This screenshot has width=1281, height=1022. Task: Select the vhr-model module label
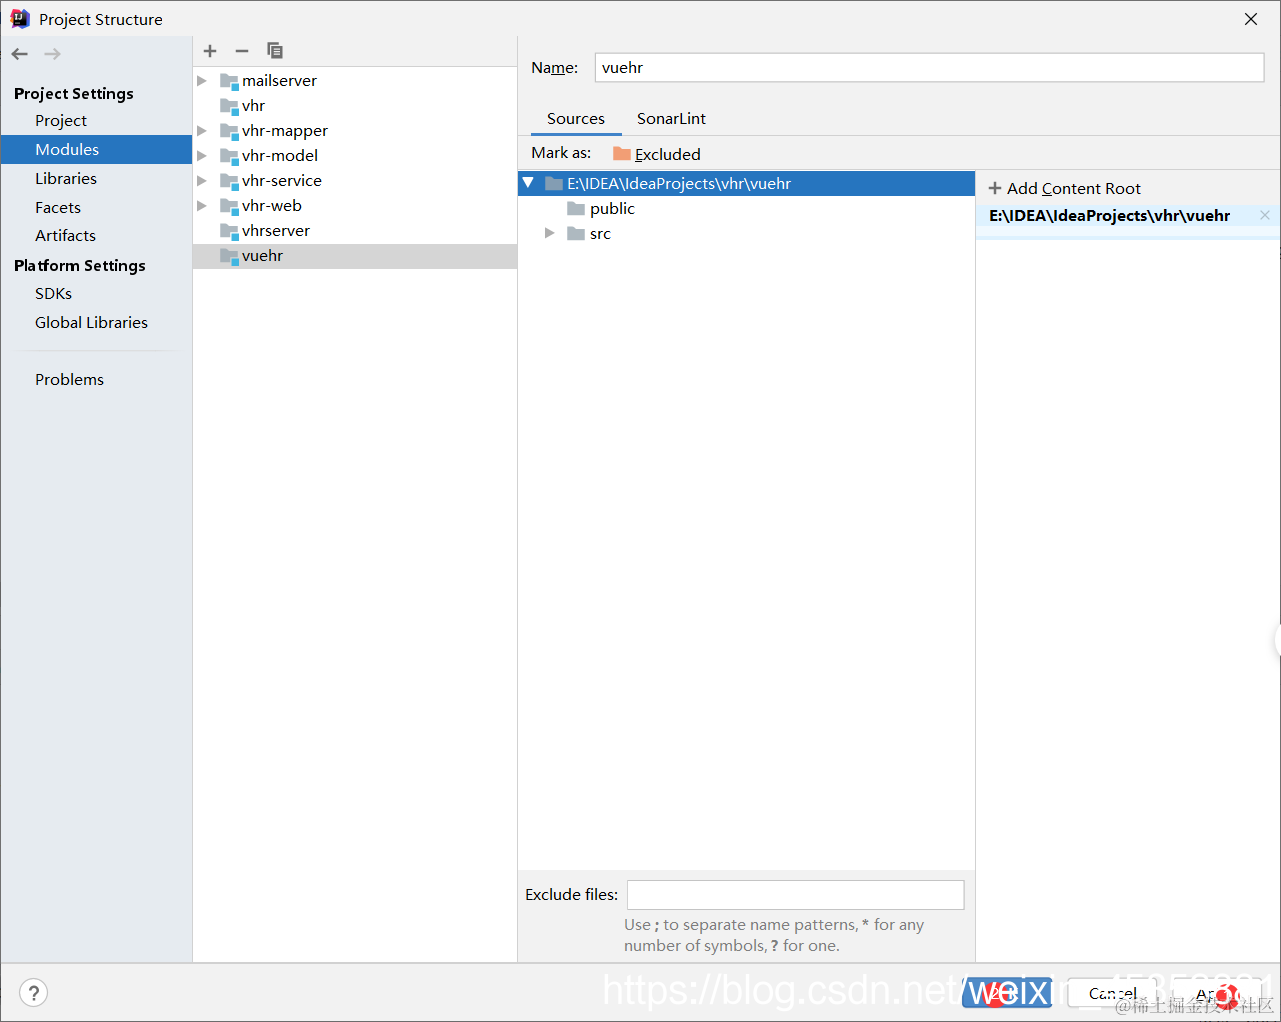pyautogui.click(x=280, y=156)
